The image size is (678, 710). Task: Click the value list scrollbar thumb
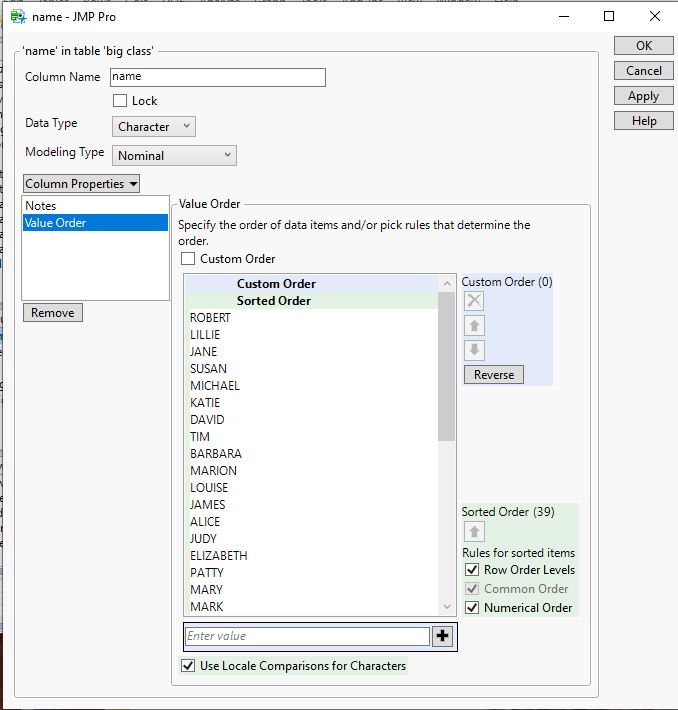[x=447, y=366]
